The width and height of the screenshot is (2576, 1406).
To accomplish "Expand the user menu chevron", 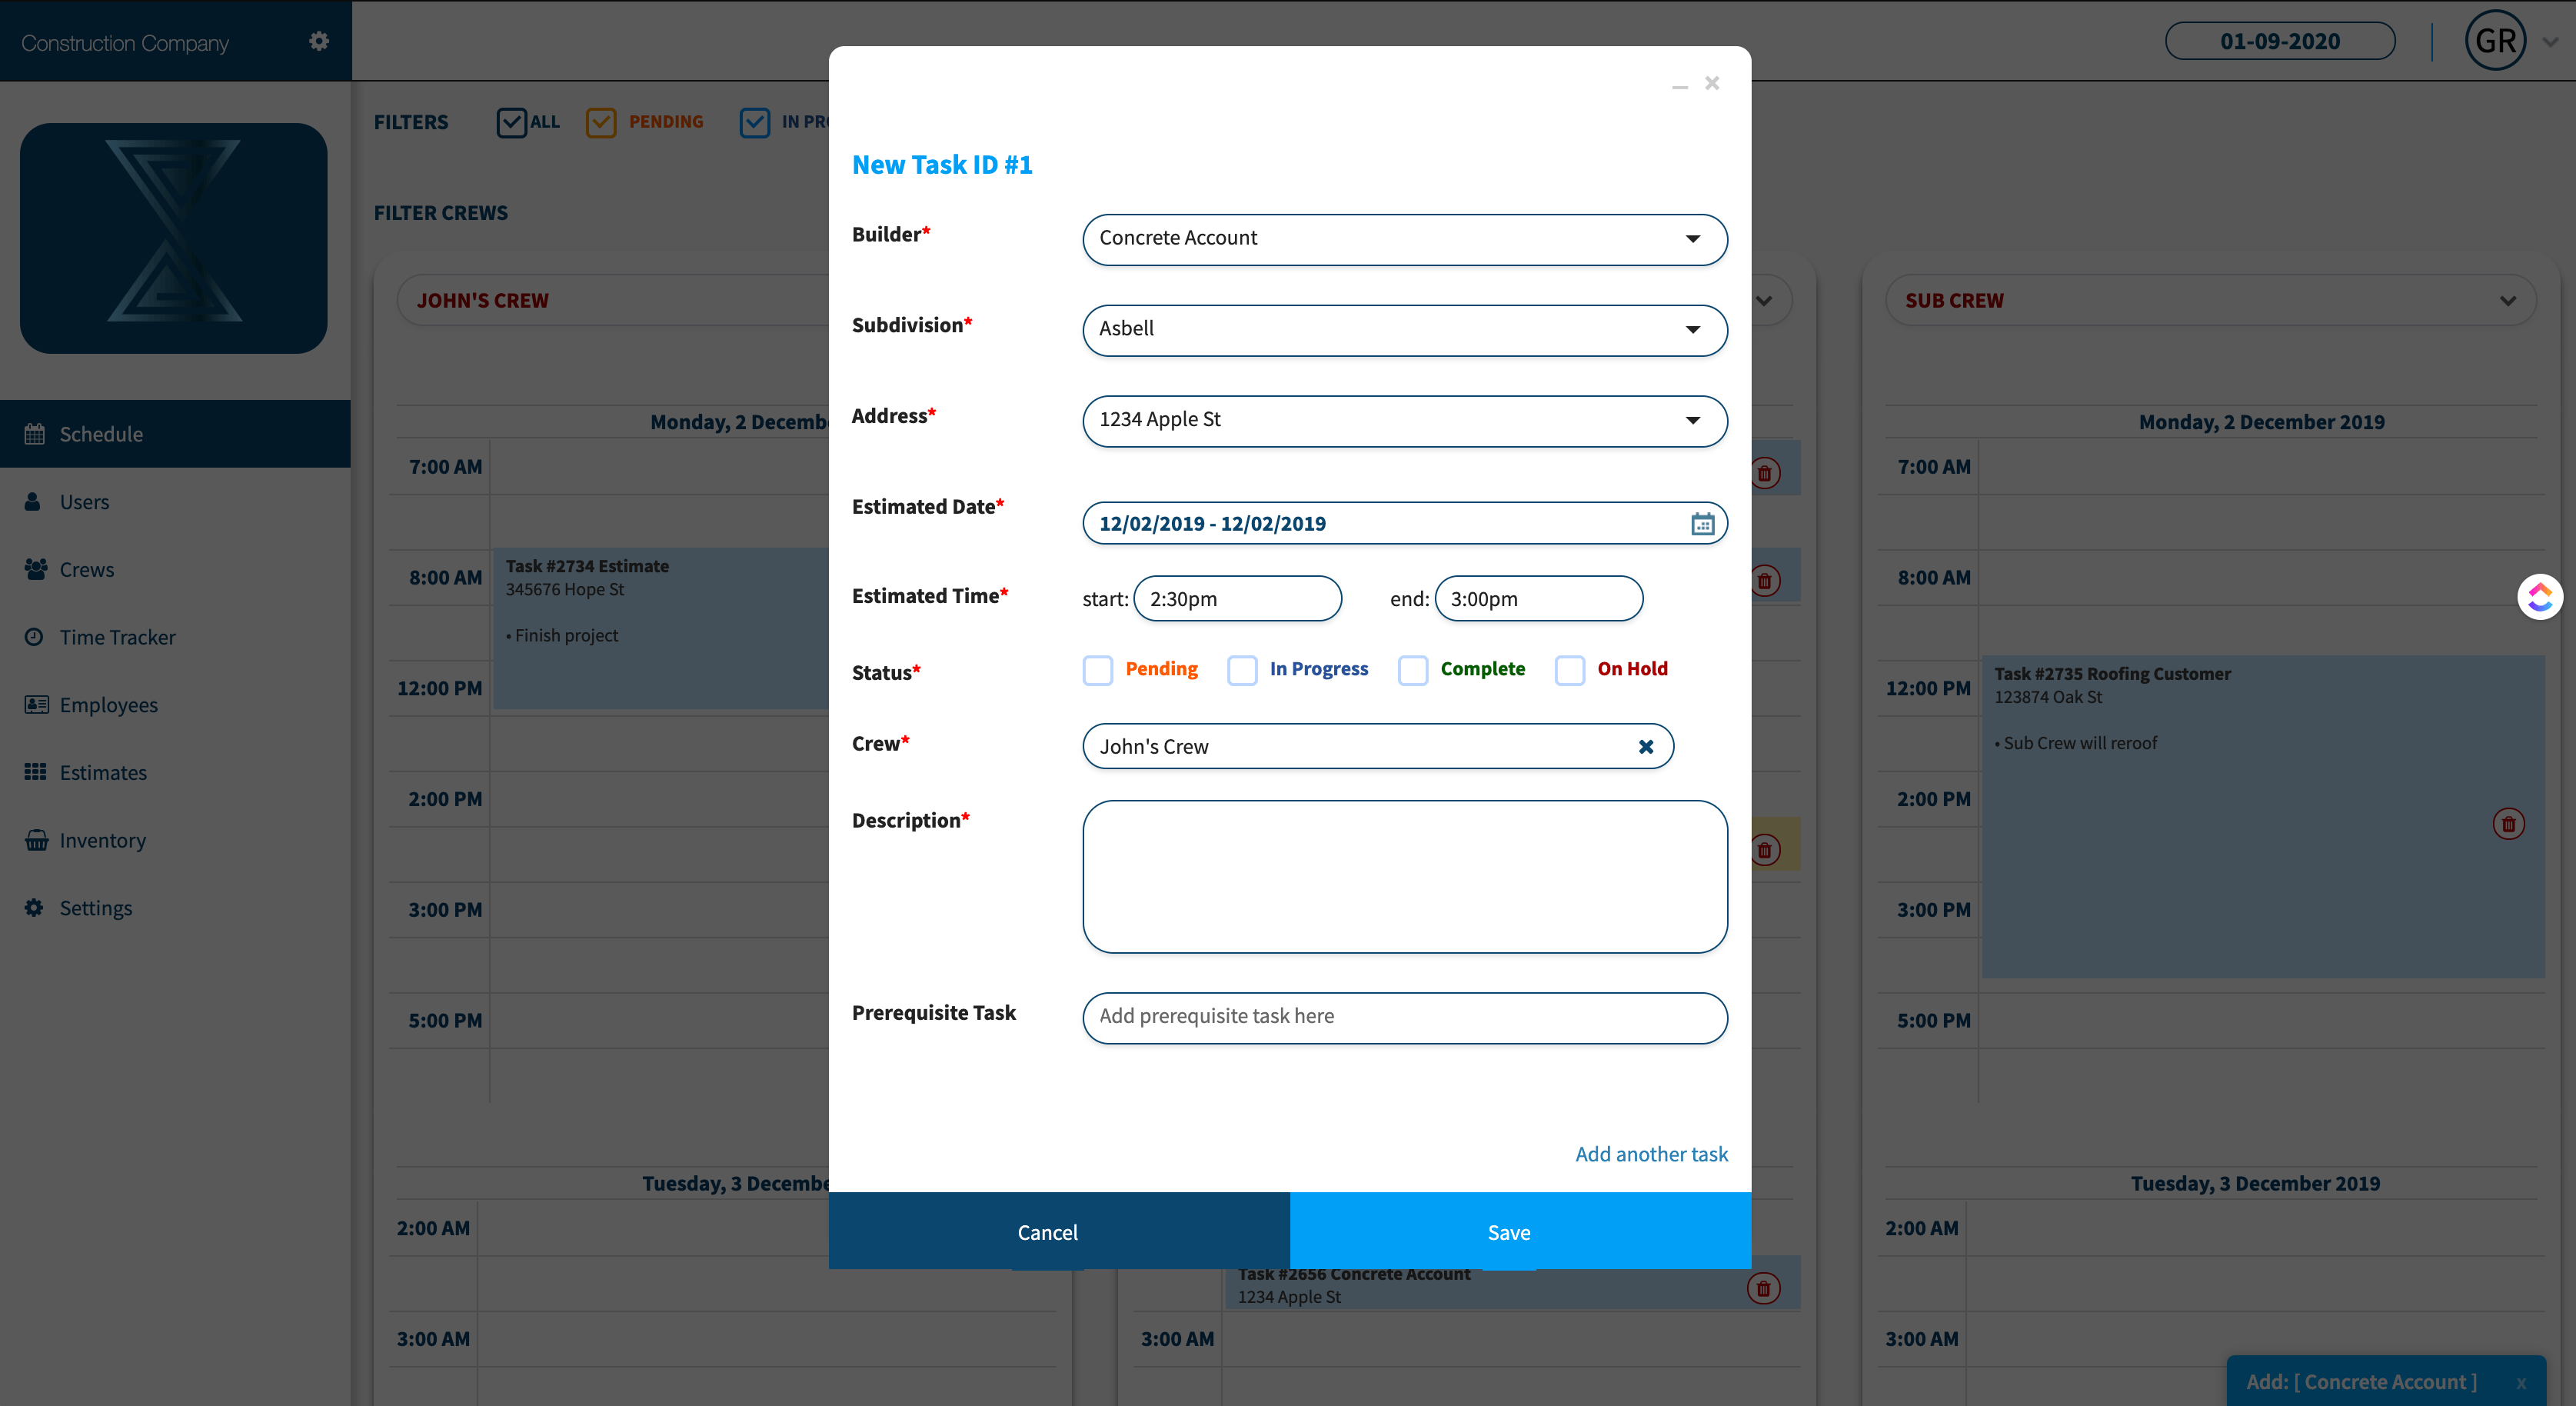I will (2550, 42).
